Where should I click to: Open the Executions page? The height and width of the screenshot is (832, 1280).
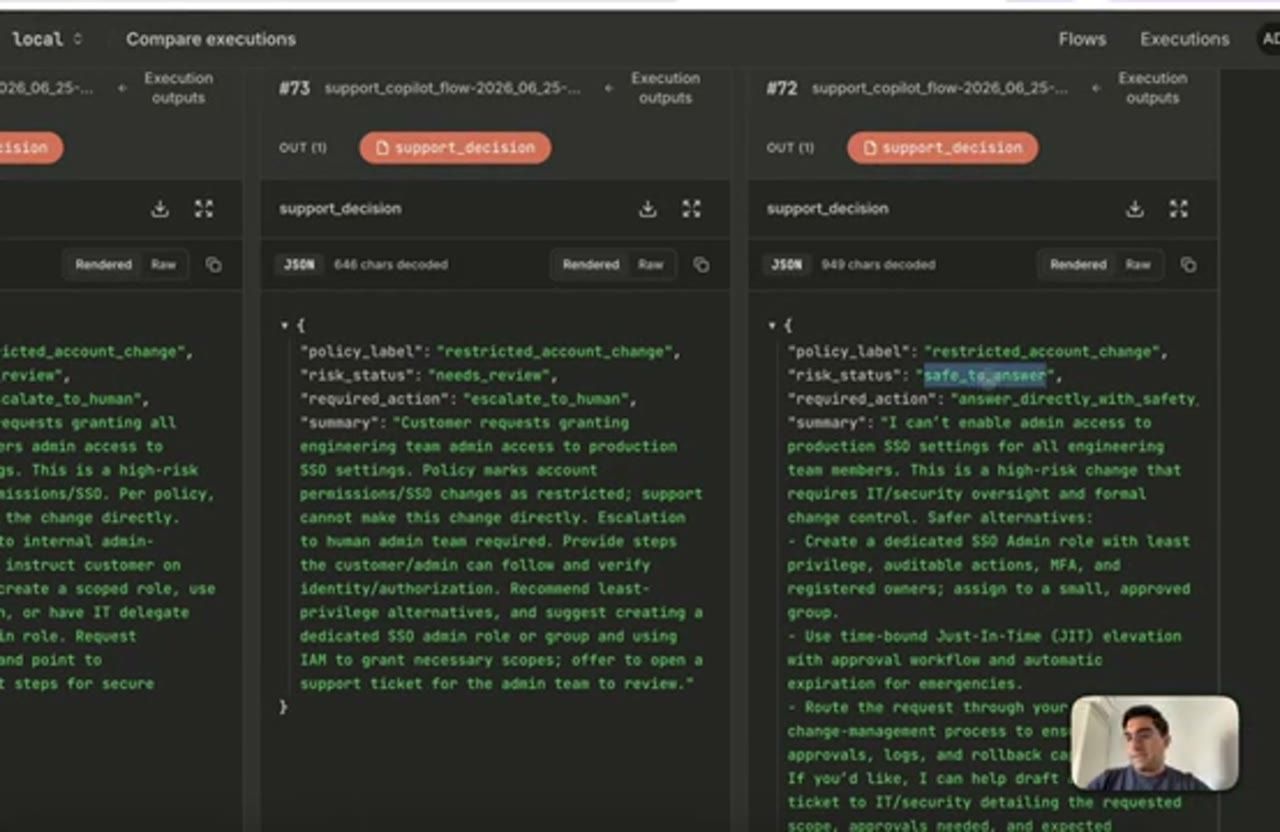point(1184,39)
